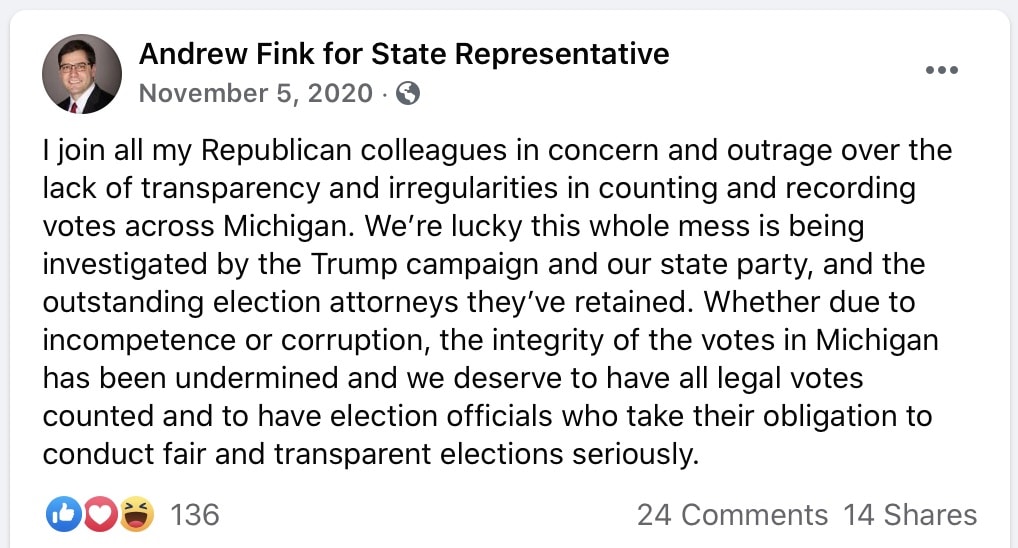The height and width of the screenshot is (548, 1018).
Task: Click the laughing Haha reaction icon
Action: click(x=136, y=514)
